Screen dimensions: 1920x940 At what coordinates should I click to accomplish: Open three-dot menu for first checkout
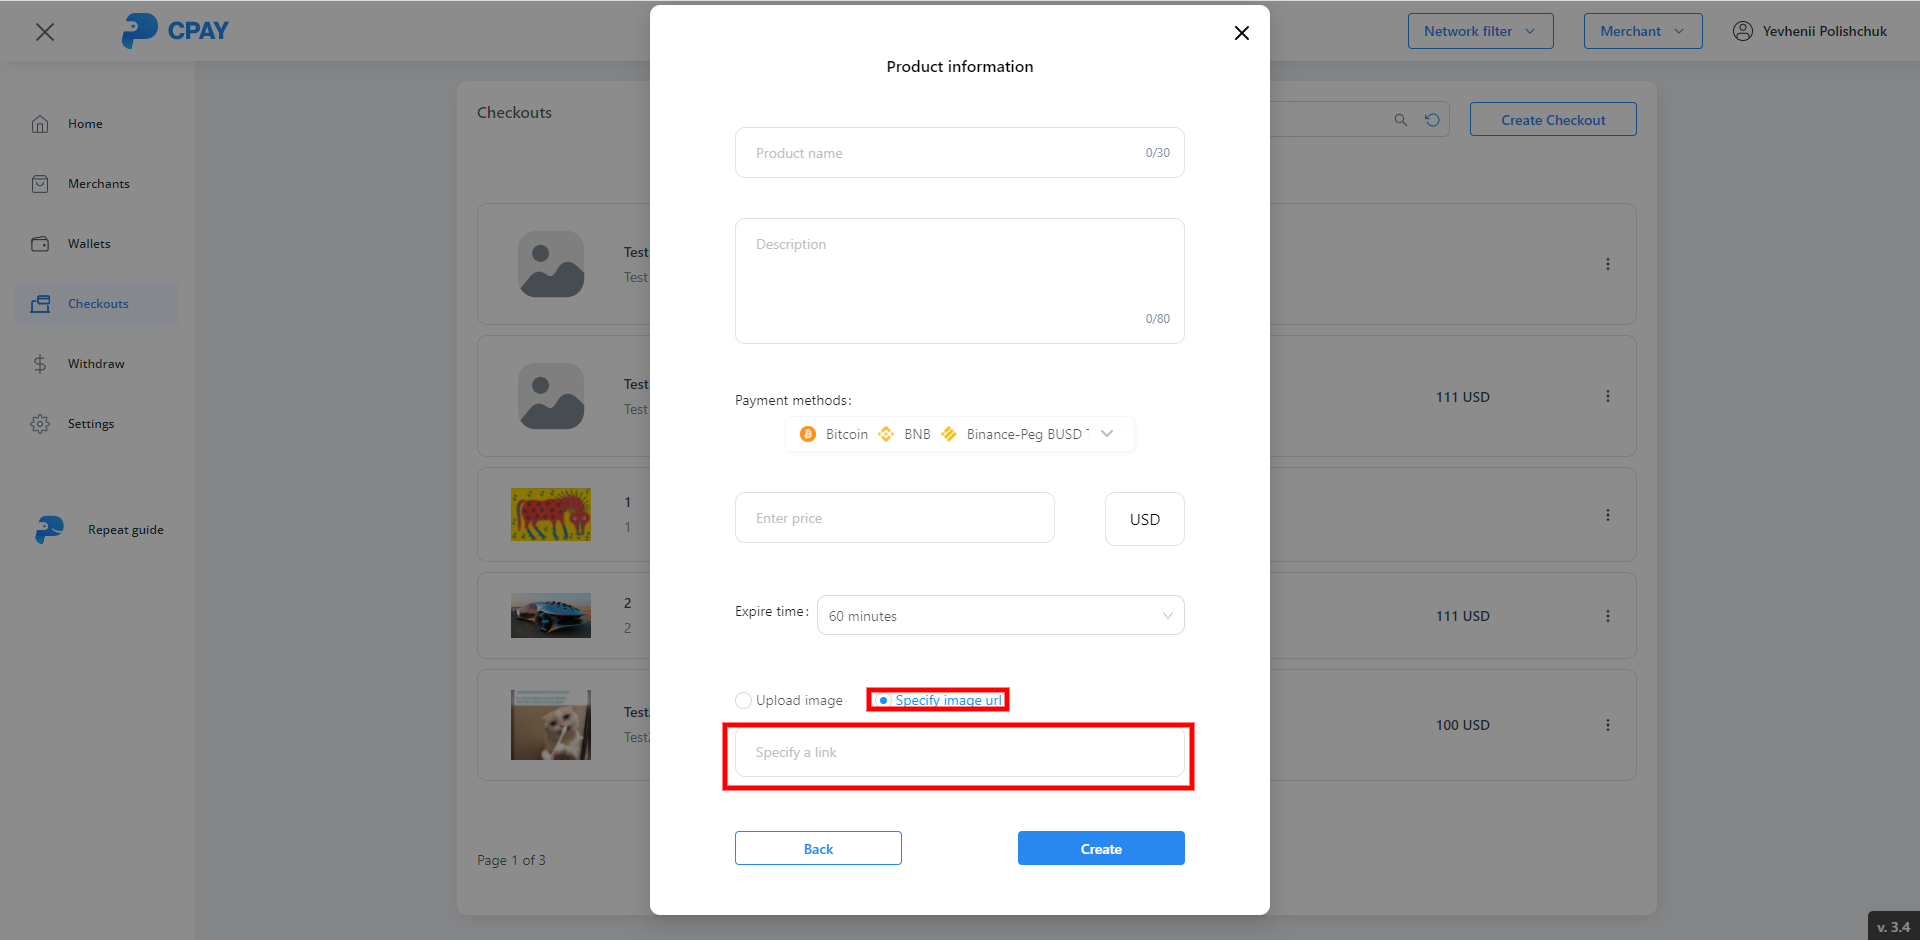1607,264
